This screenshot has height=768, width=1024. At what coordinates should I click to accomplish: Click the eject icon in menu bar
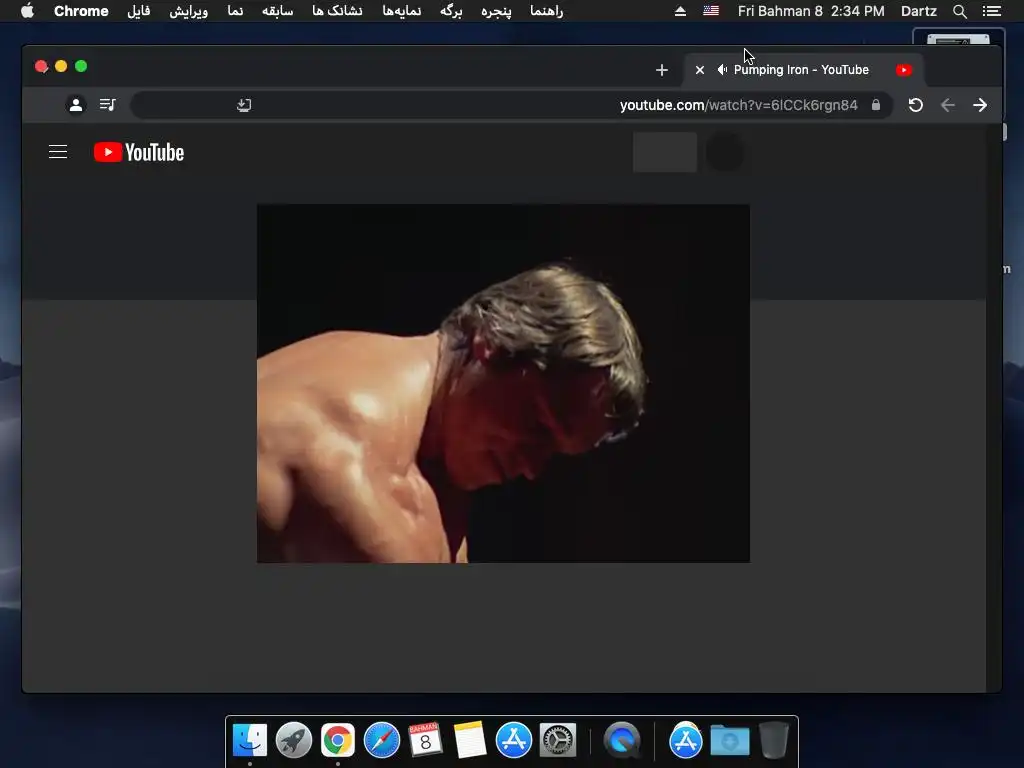click(x=680, y=11)
